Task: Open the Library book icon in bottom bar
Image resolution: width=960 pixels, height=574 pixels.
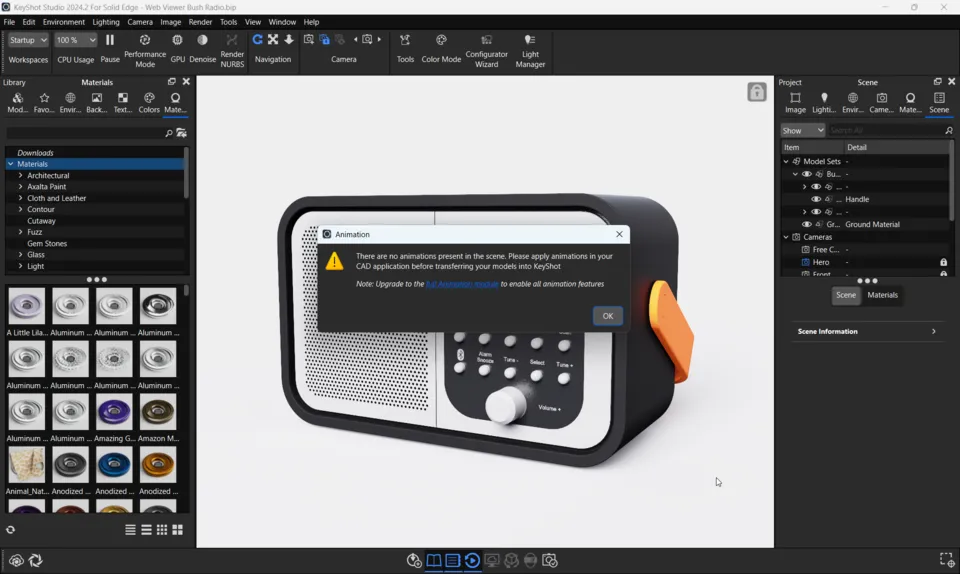Action: pyautogui.click(x=433, y=560)
